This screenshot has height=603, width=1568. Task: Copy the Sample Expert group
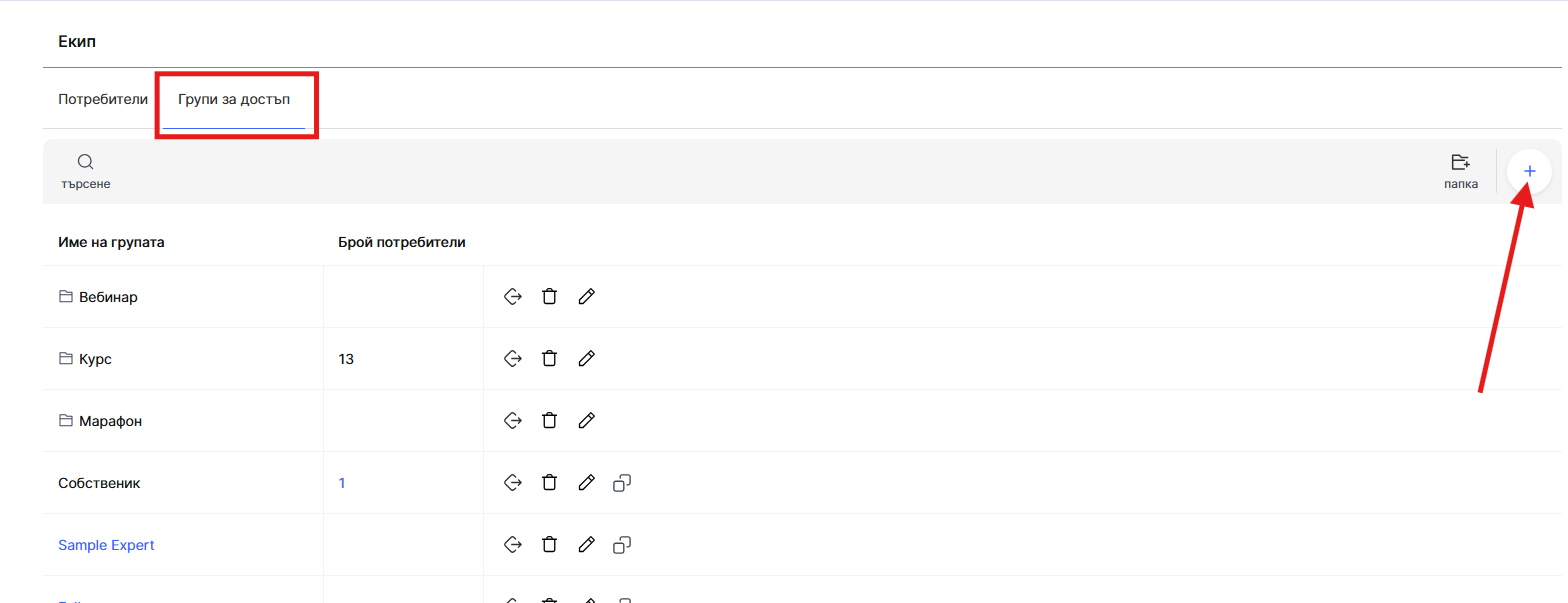[x=622, y=545]
